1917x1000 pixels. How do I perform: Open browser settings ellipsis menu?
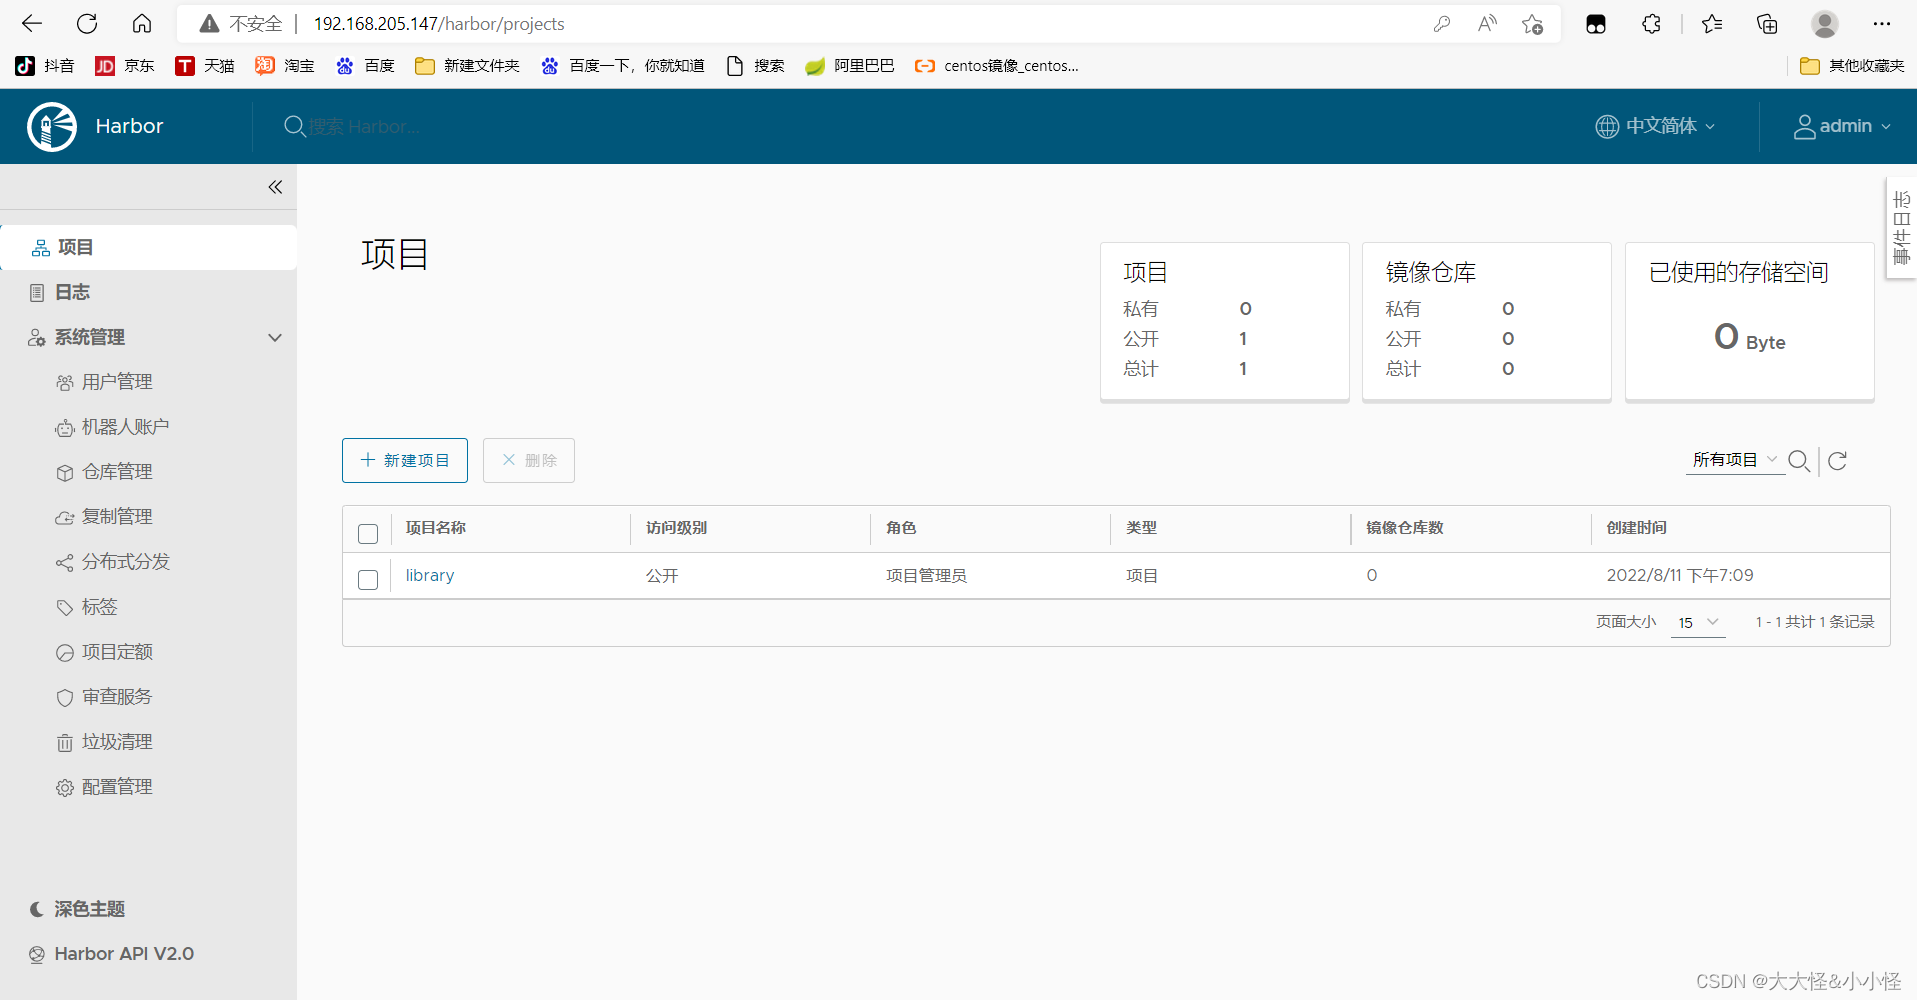tap(1882, 24)
